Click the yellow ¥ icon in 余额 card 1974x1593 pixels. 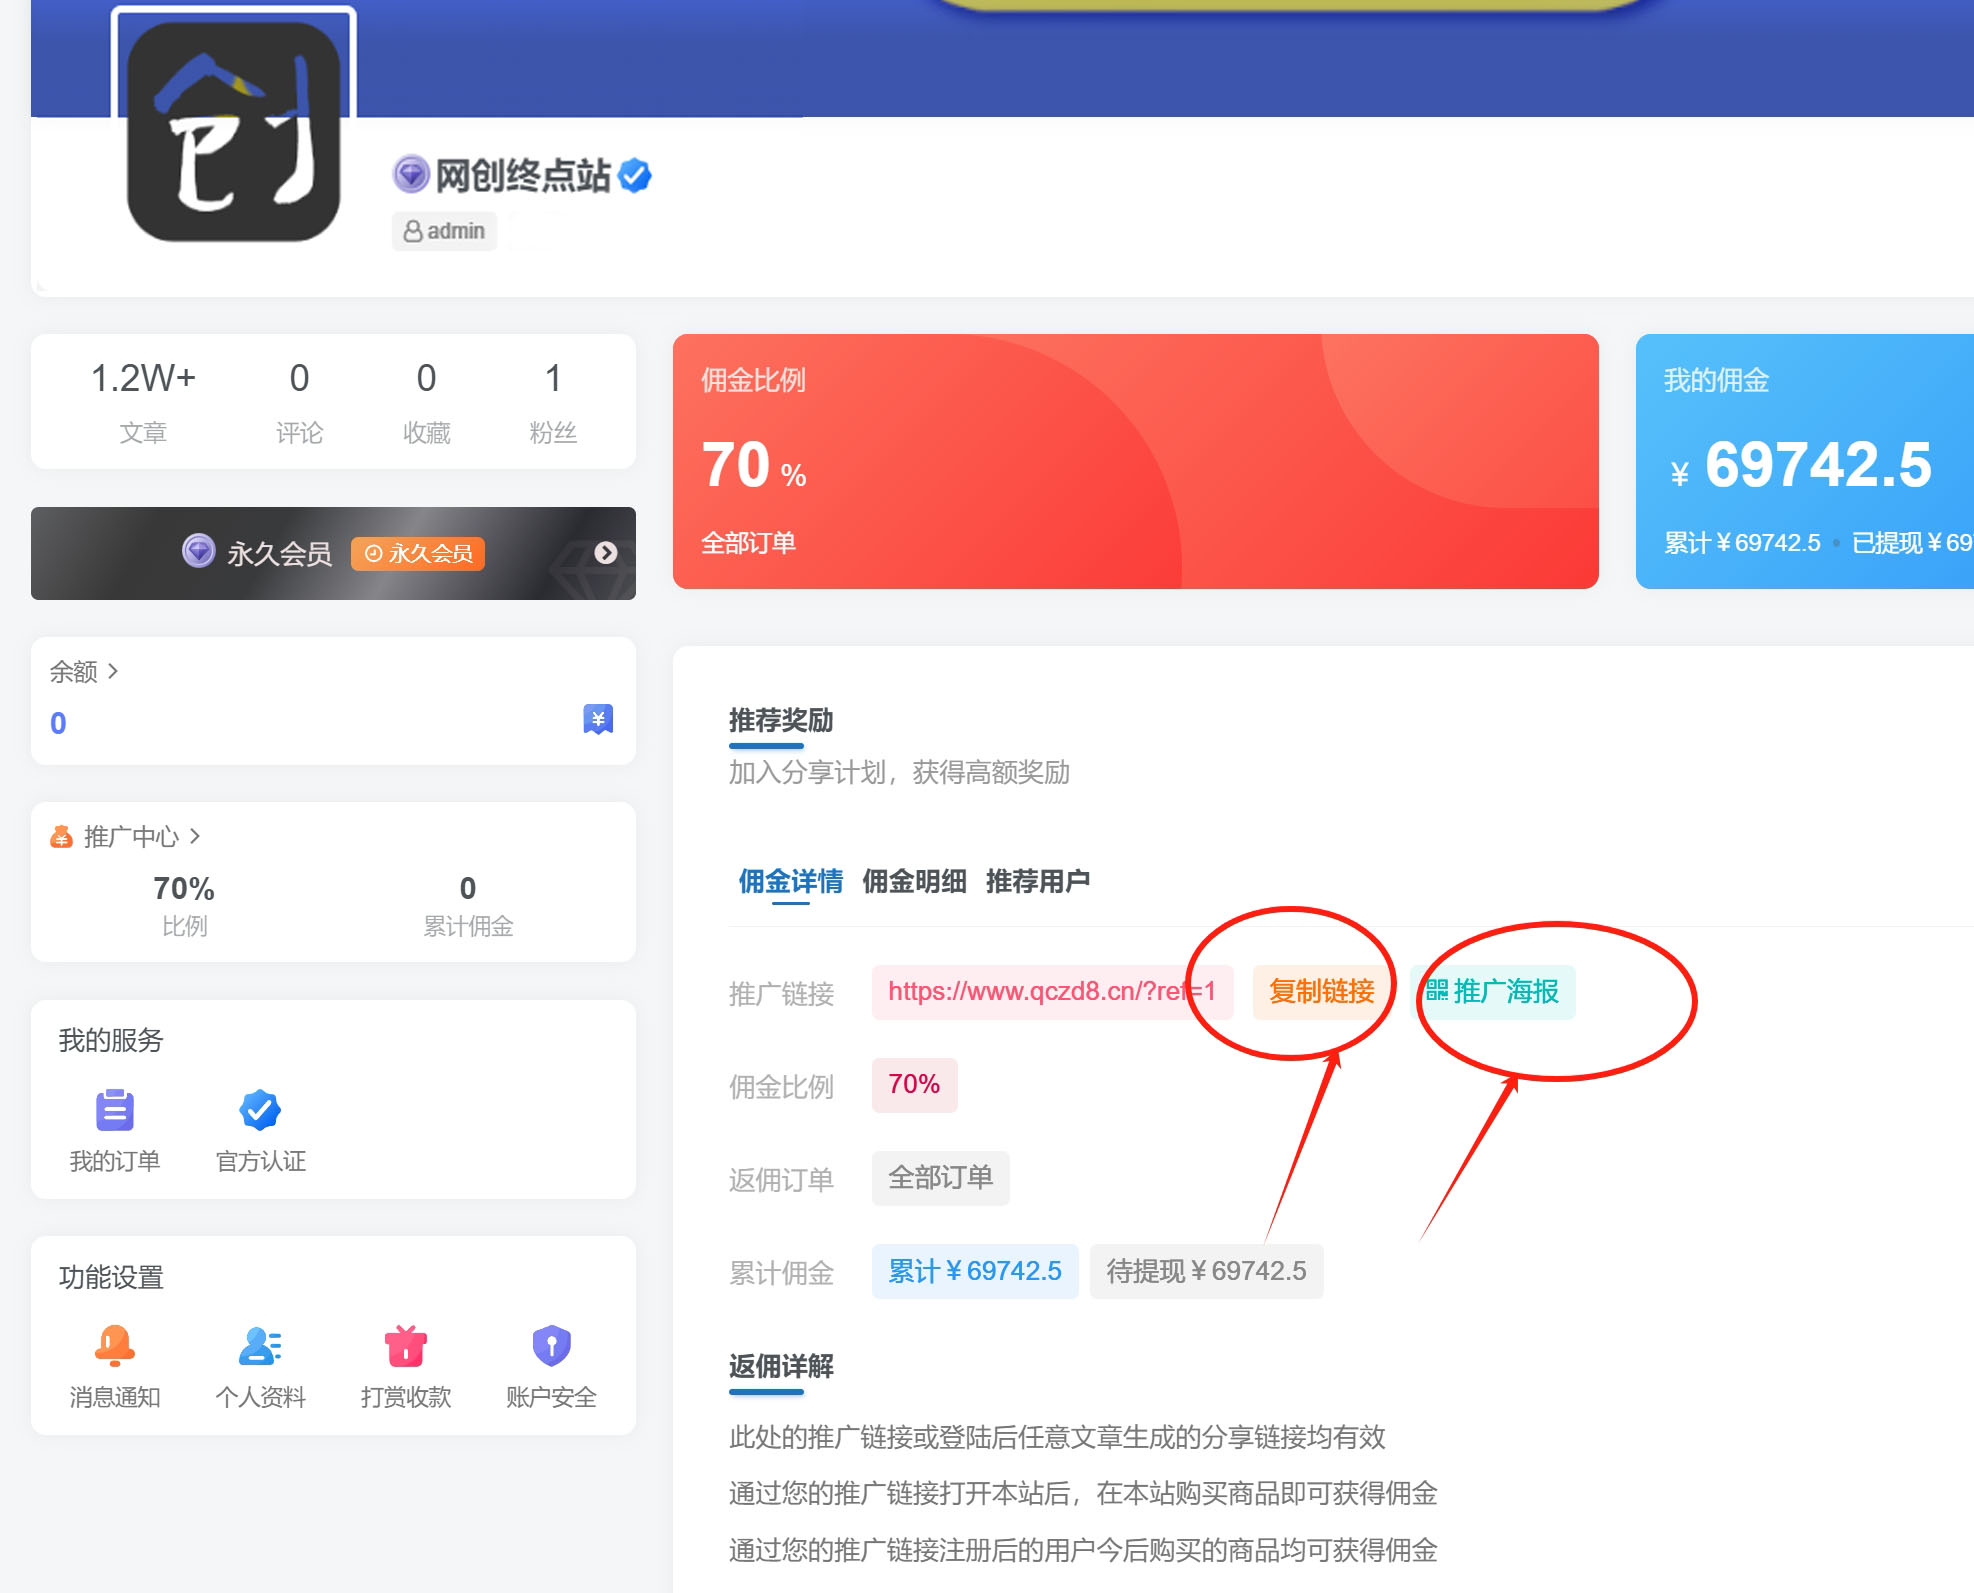click(598, 718)
